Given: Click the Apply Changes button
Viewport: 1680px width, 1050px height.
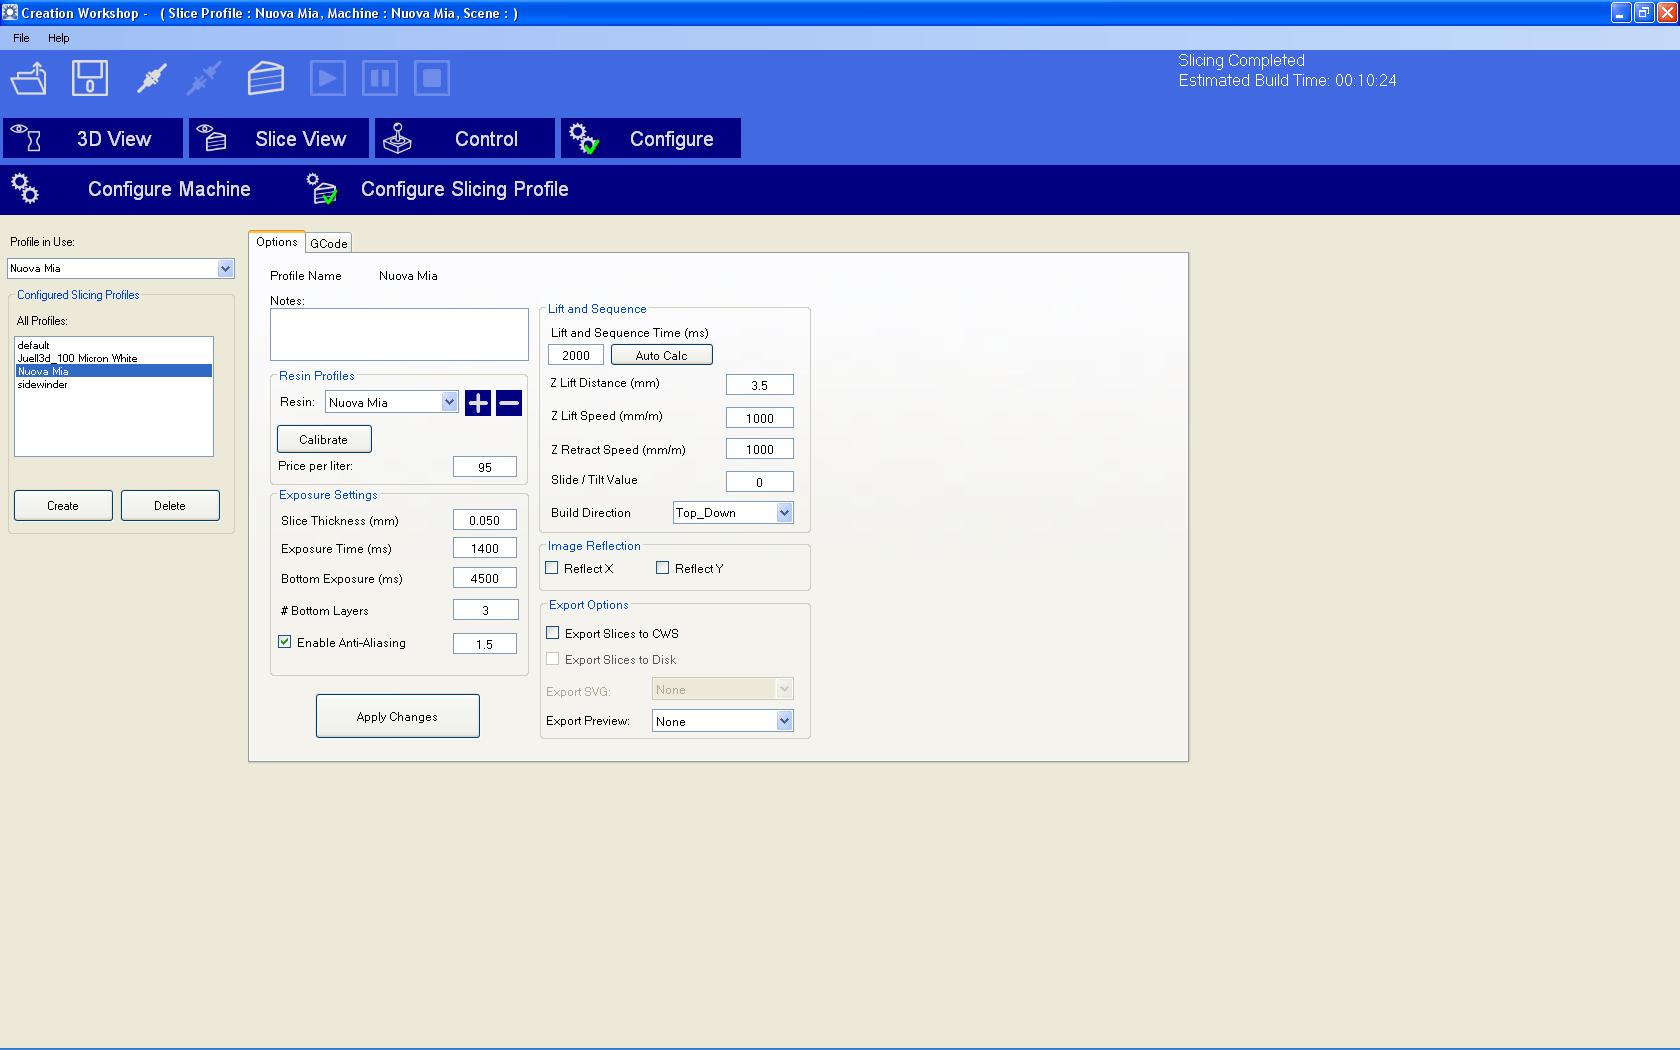Looking at the screenshot, I should 397,716.
